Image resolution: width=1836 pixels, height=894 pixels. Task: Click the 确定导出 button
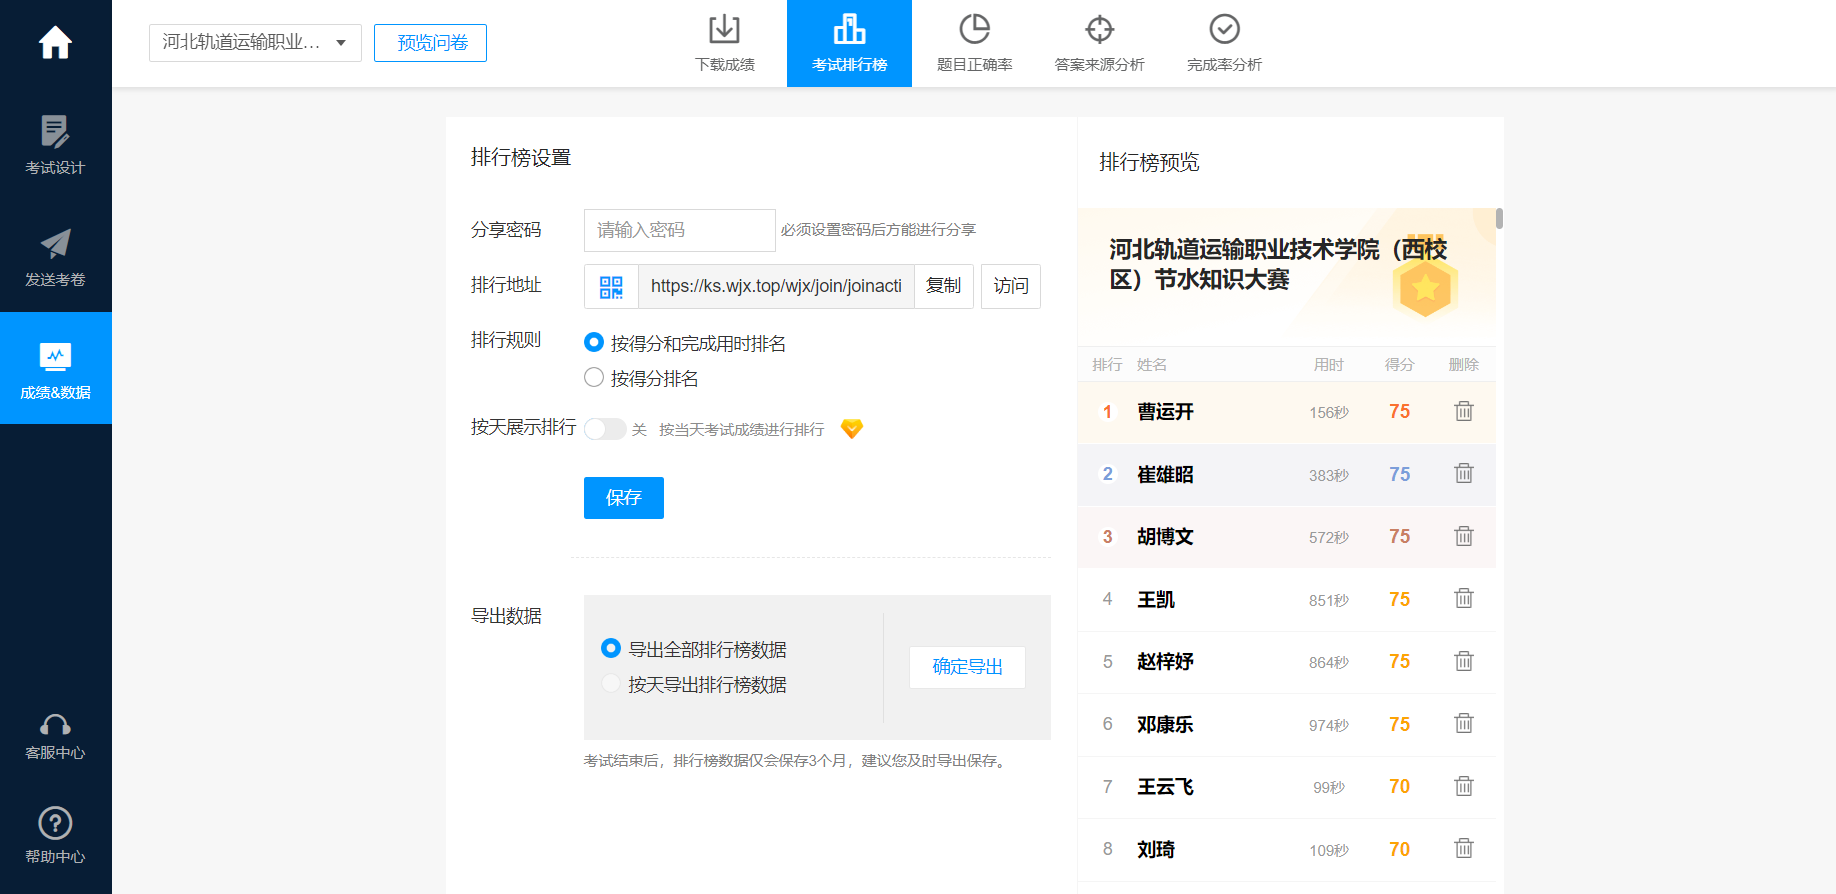click(967, 667)
